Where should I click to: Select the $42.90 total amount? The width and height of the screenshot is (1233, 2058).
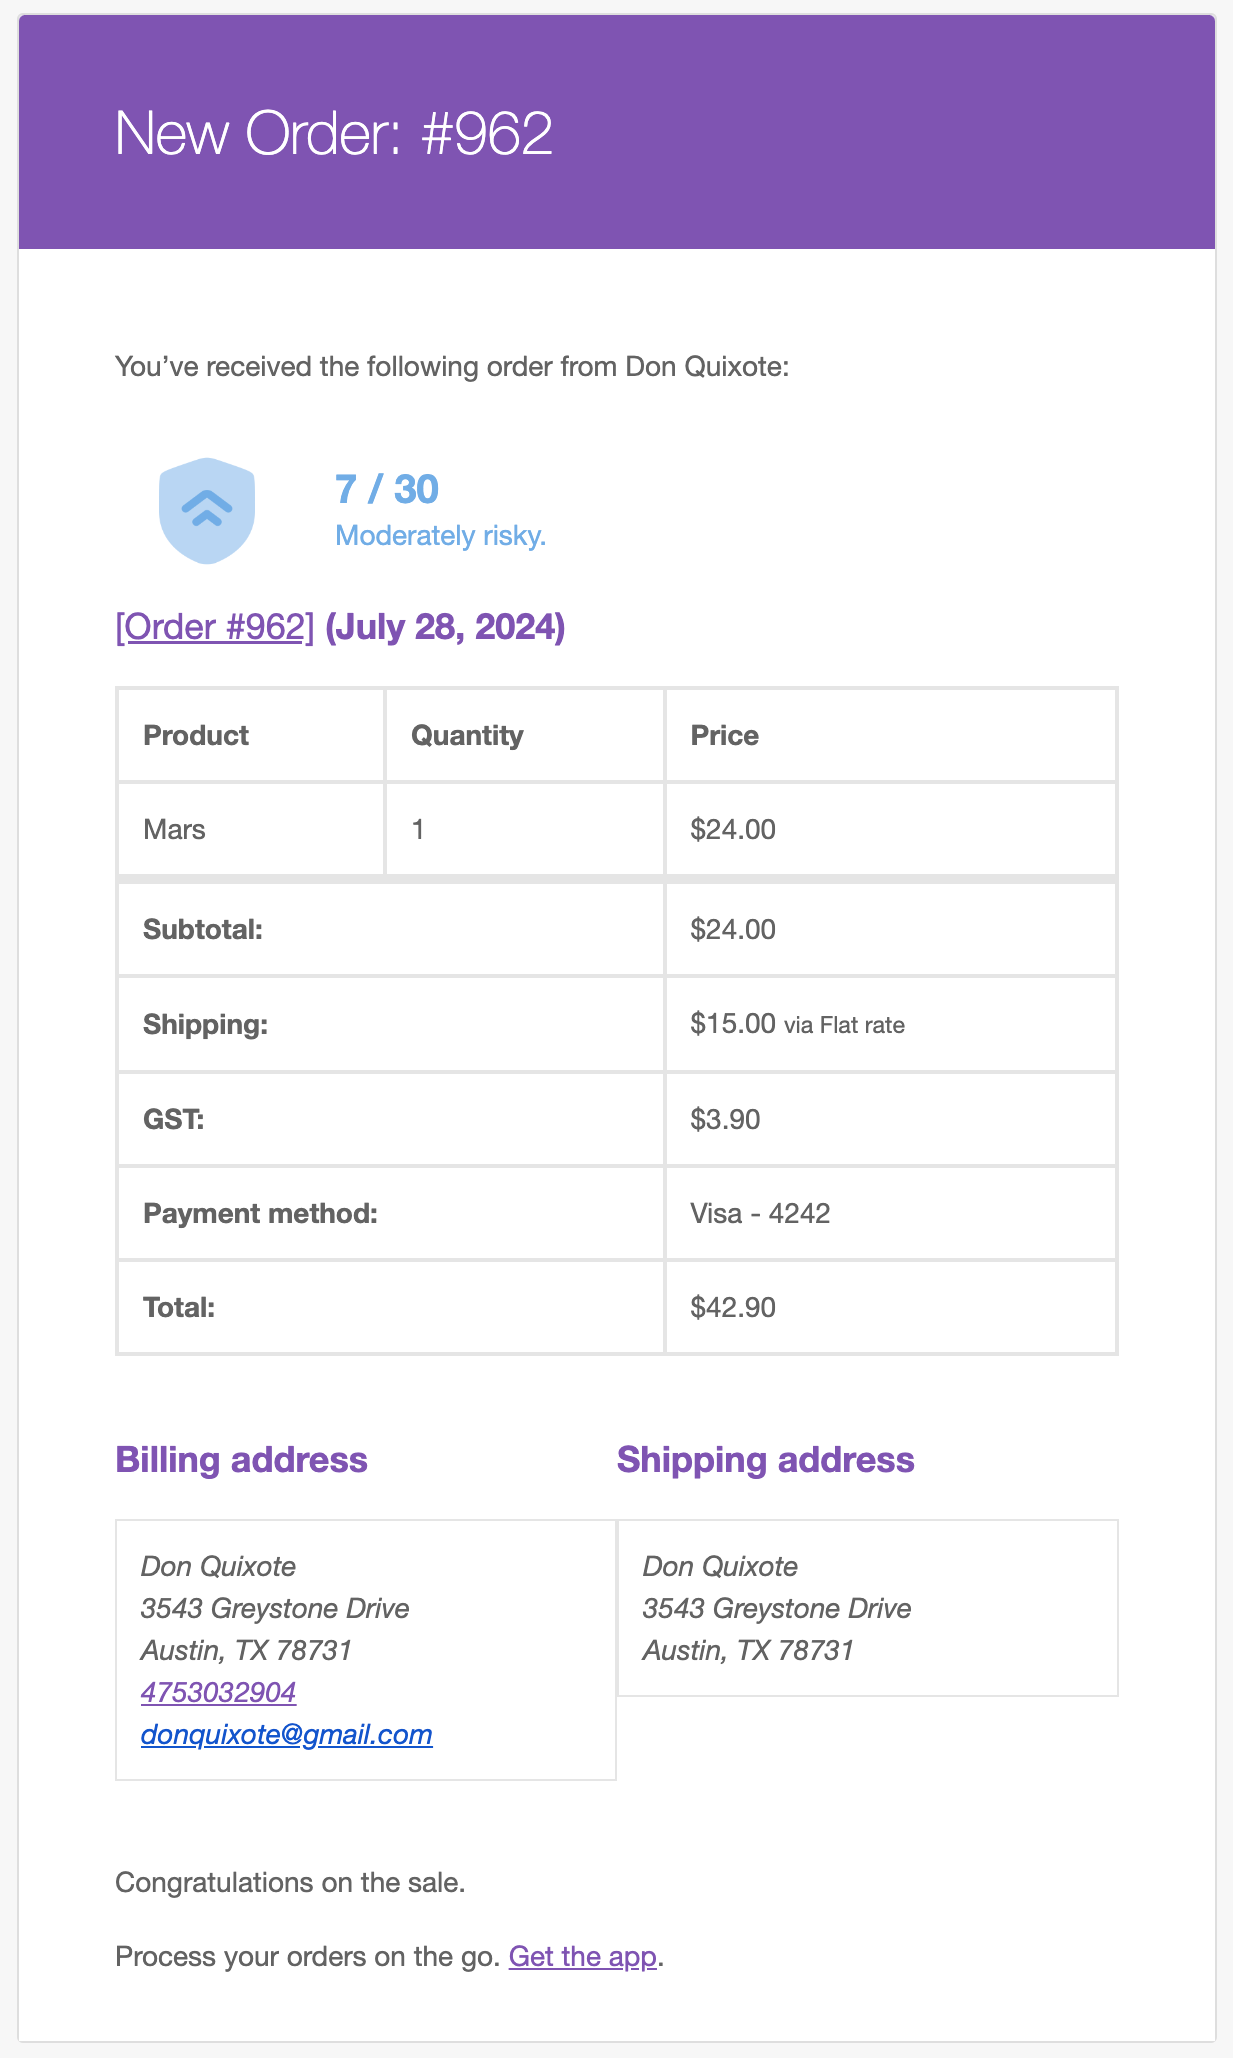tap(733, 1307)
